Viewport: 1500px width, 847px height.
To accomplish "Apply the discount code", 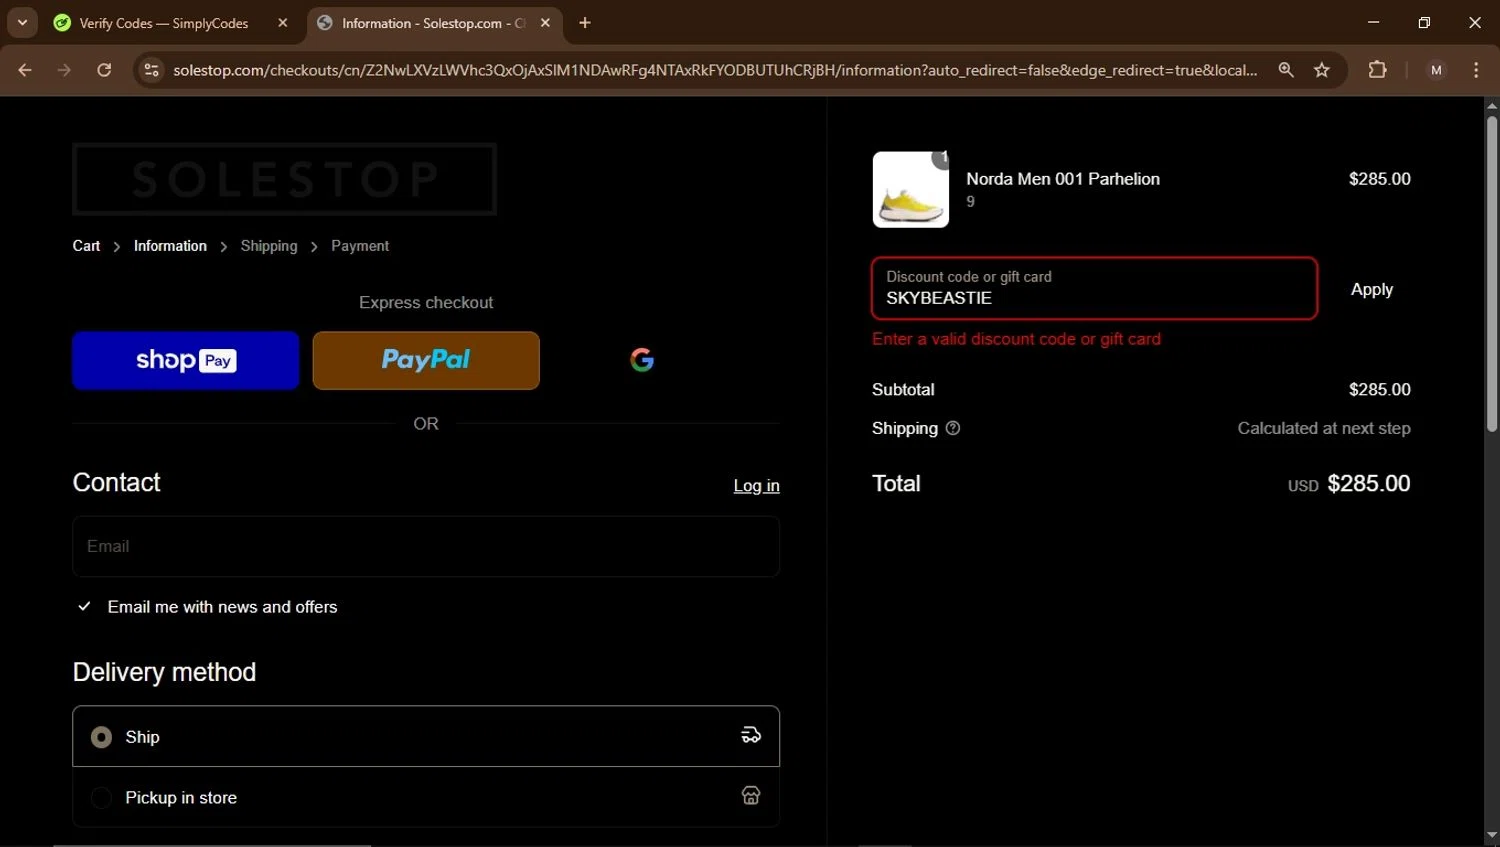I will pos(1372,289).
